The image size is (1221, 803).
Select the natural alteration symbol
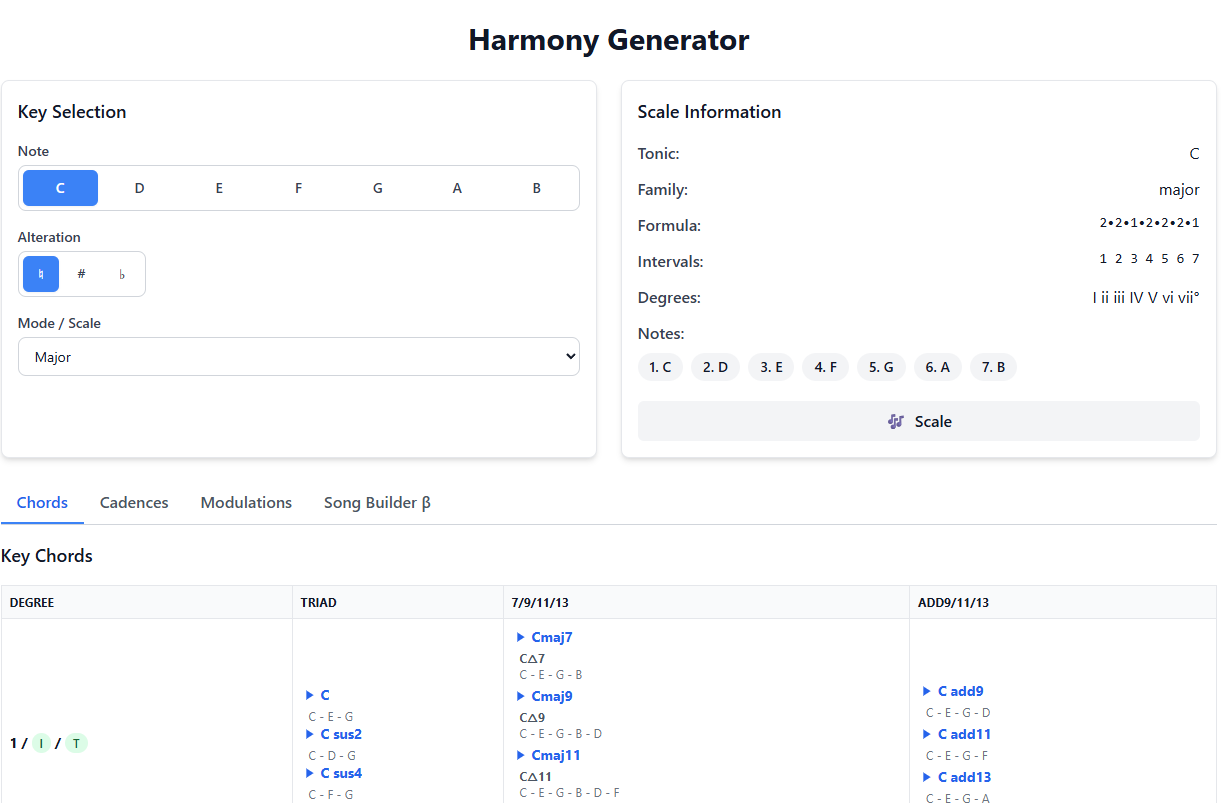point(41,274)
